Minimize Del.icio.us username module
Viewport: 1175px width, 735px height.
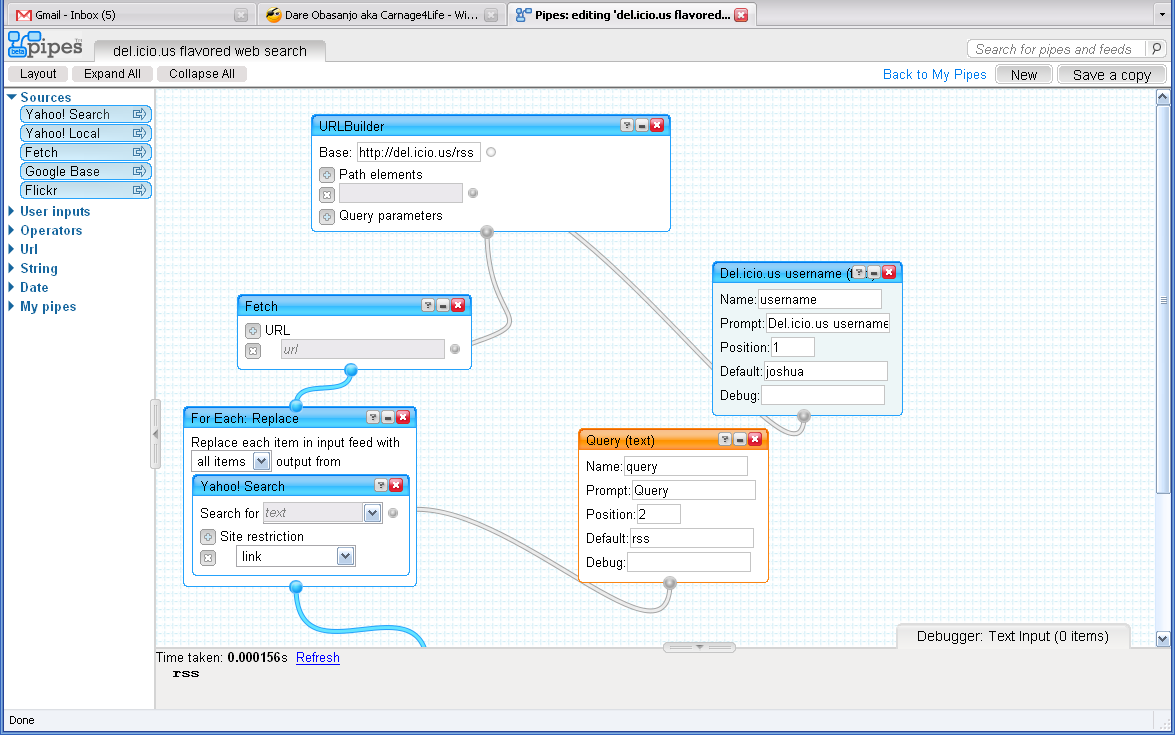(x=874, y=272)
